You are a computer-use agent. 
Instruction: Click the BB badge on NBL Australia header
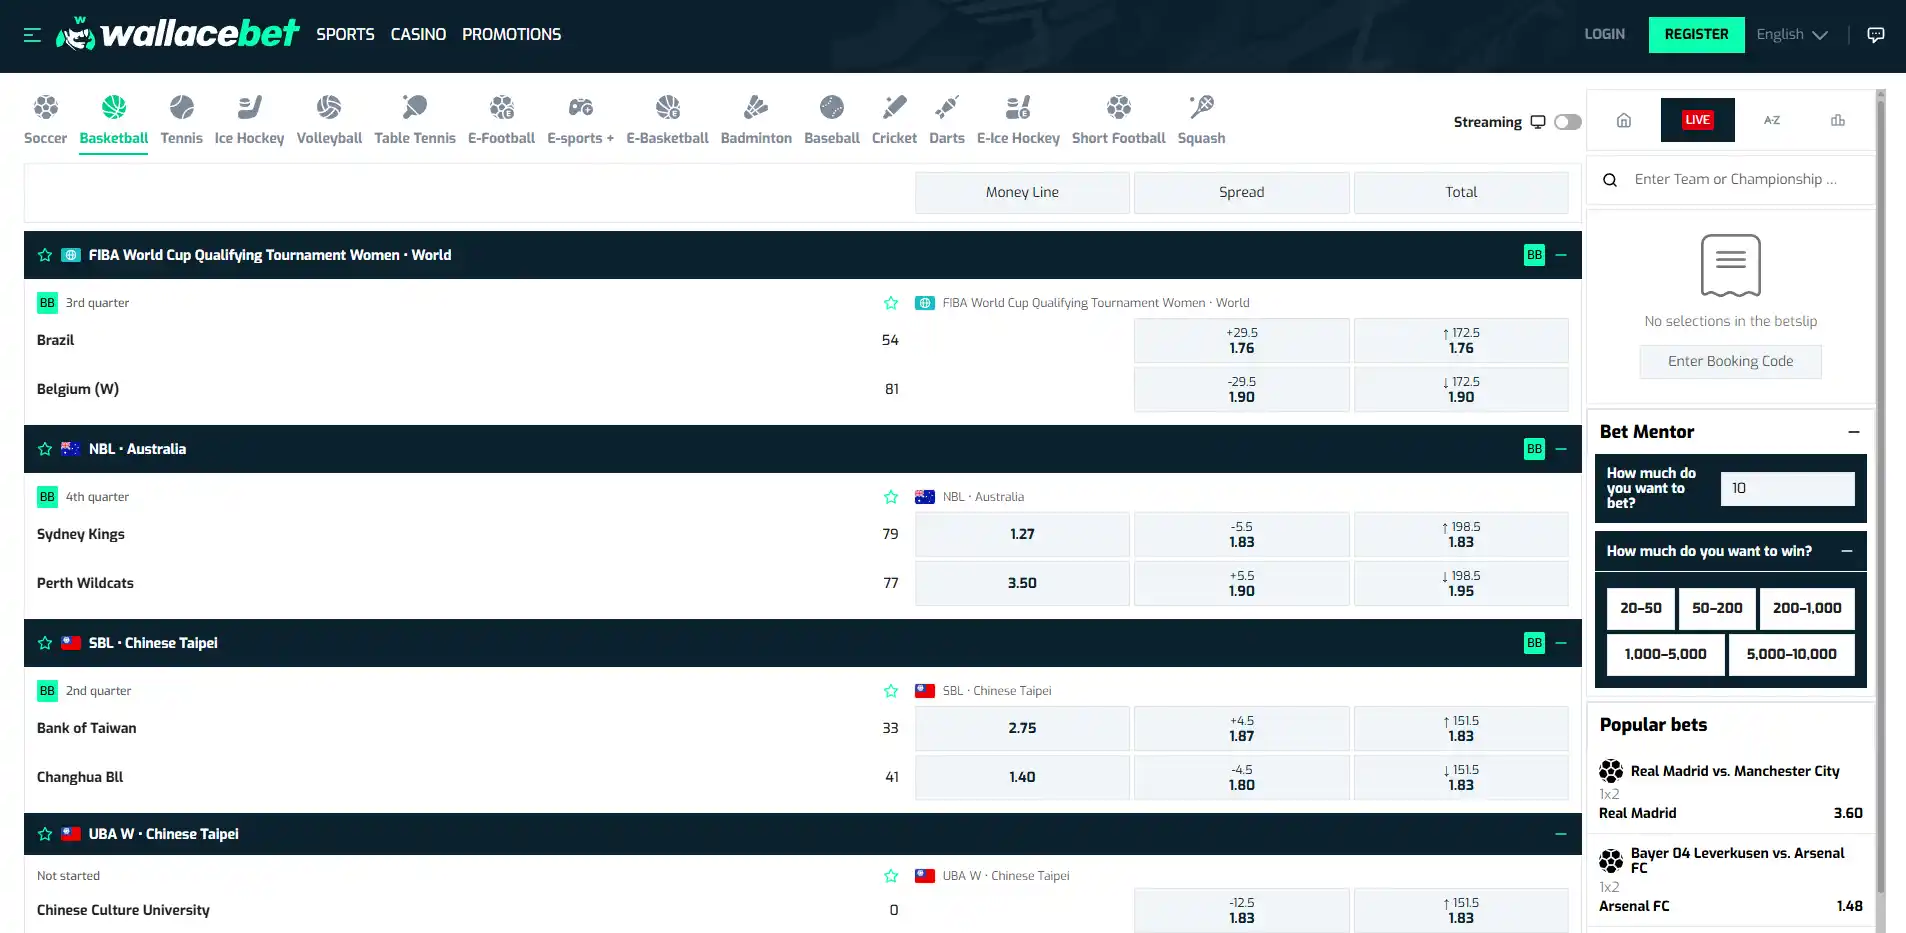1535,449
